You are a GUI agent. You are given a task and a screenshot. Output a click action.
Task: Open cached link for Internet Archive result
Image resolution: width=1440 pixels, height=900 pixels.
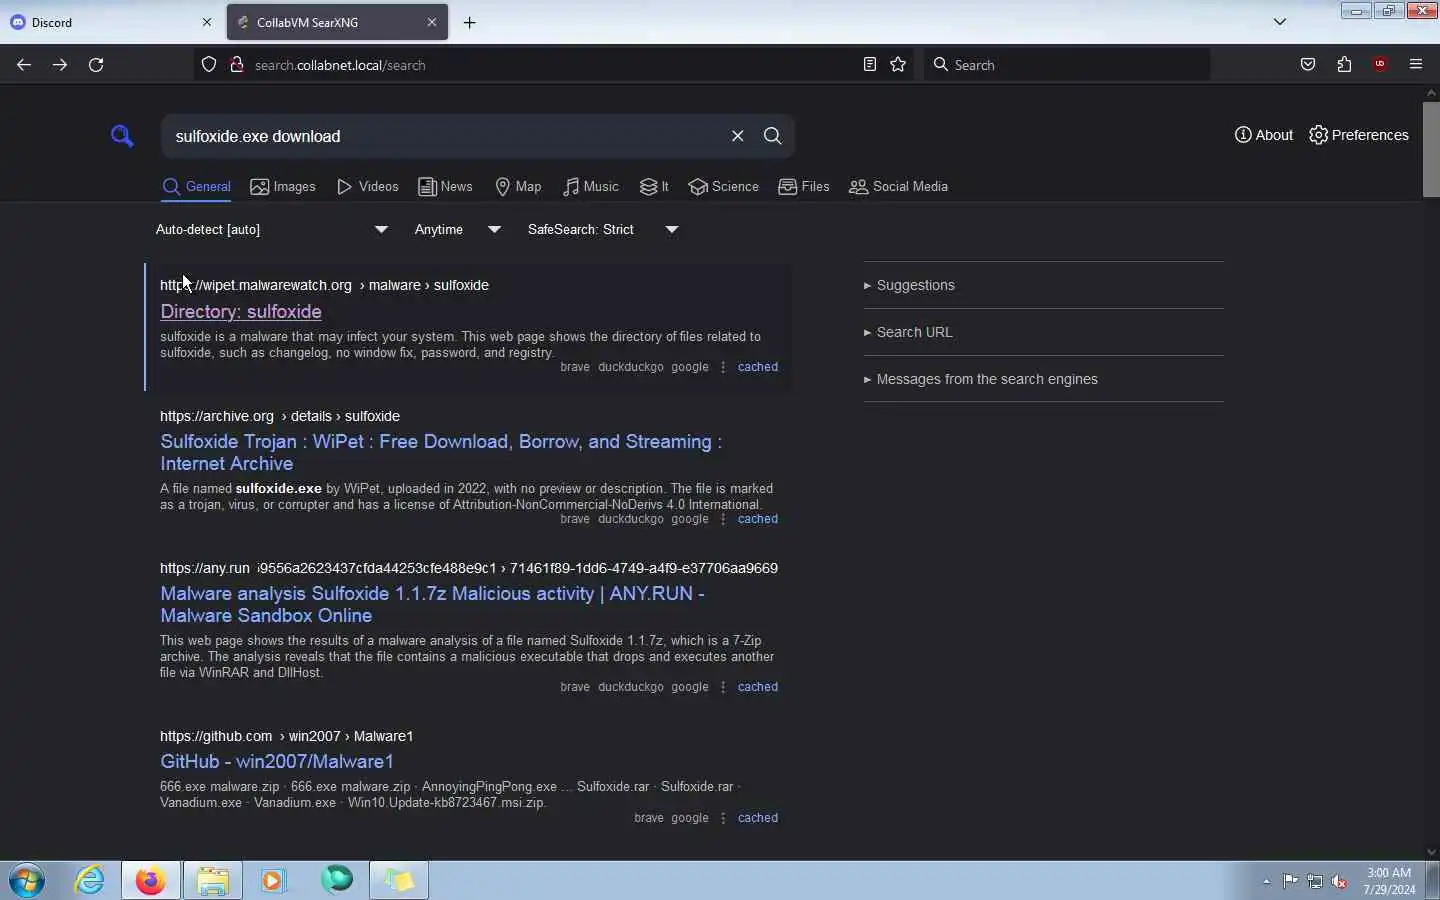[x=758, y=519]
